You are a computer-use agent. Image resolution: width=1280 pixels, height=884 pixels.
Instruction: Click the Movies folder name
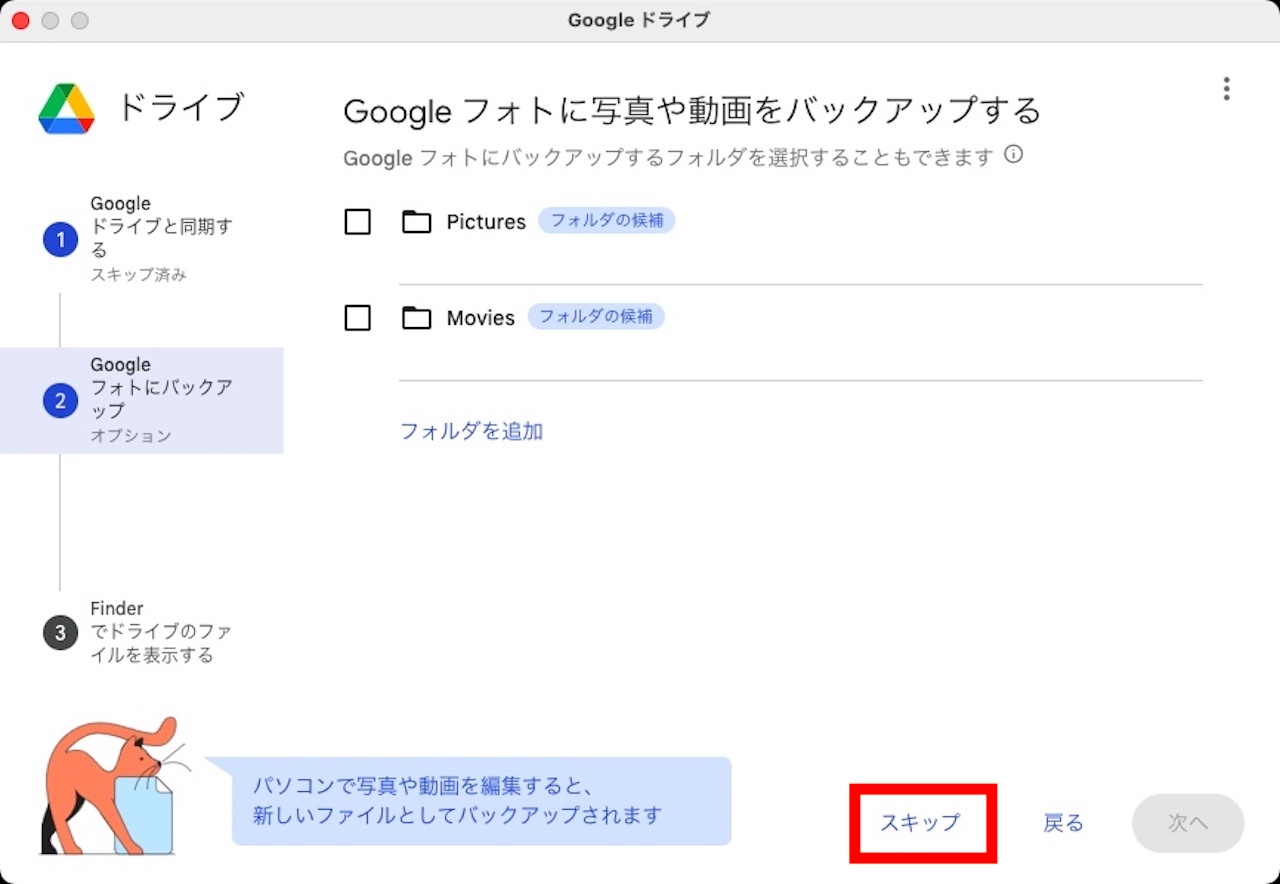[x=481, y=318]
